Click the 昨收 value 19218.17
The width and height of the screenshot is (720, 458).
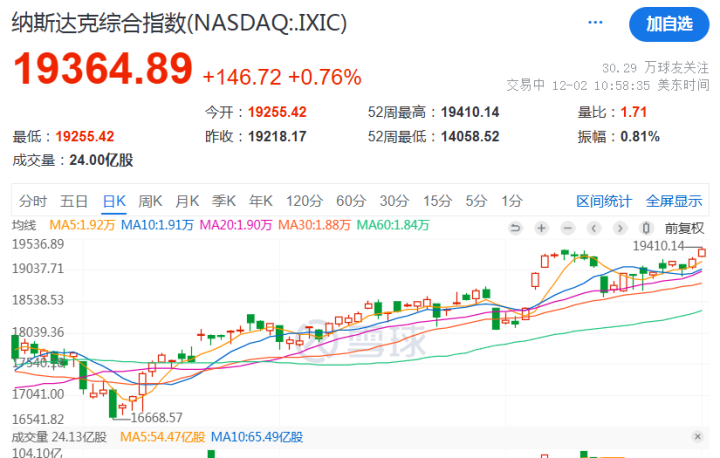click(x=277, y=136)
